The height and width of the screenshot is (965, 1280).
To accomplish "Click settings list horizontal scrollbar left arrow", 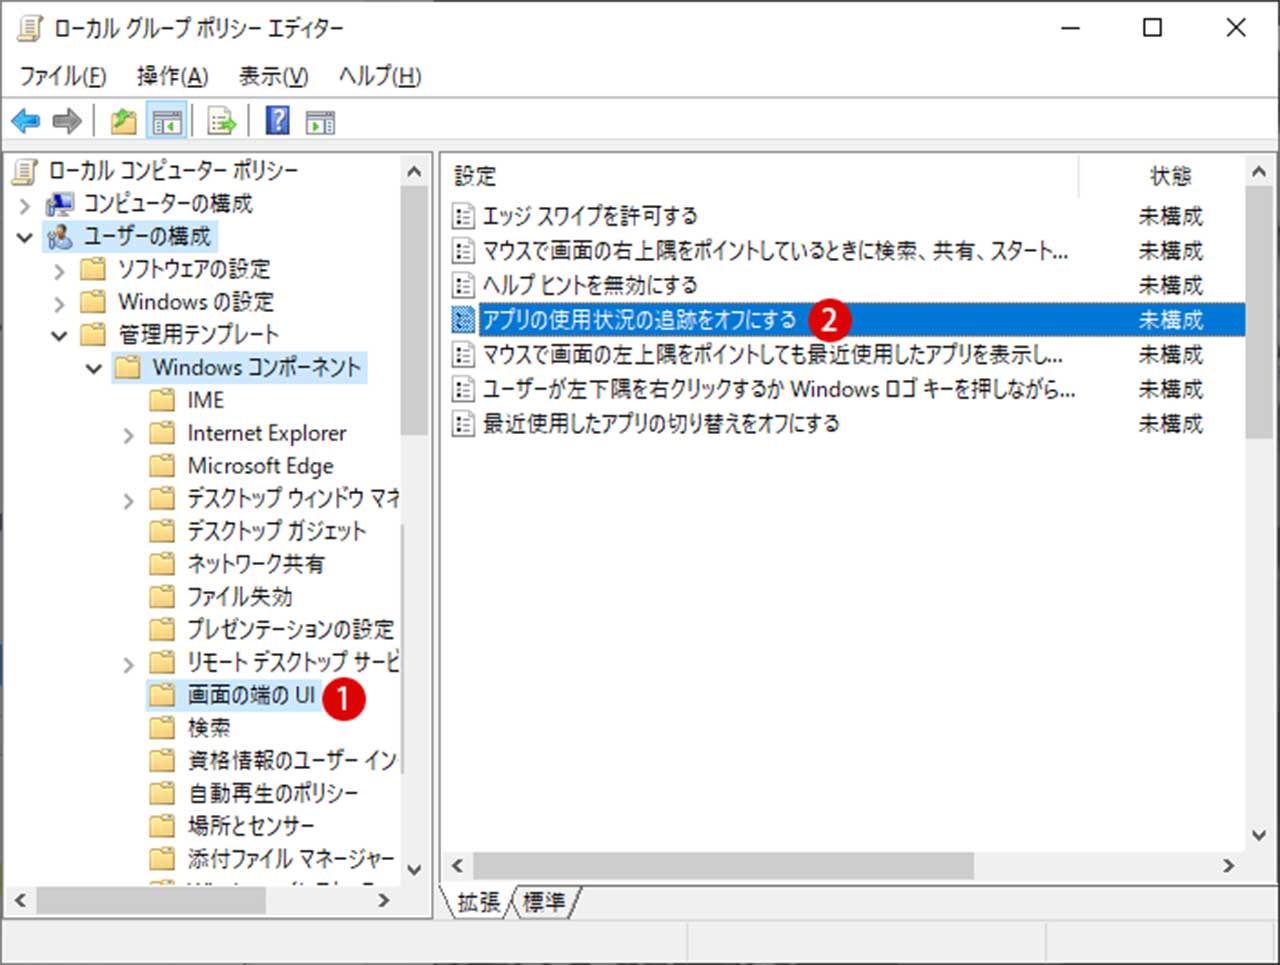I will click(x=458, y=866).
